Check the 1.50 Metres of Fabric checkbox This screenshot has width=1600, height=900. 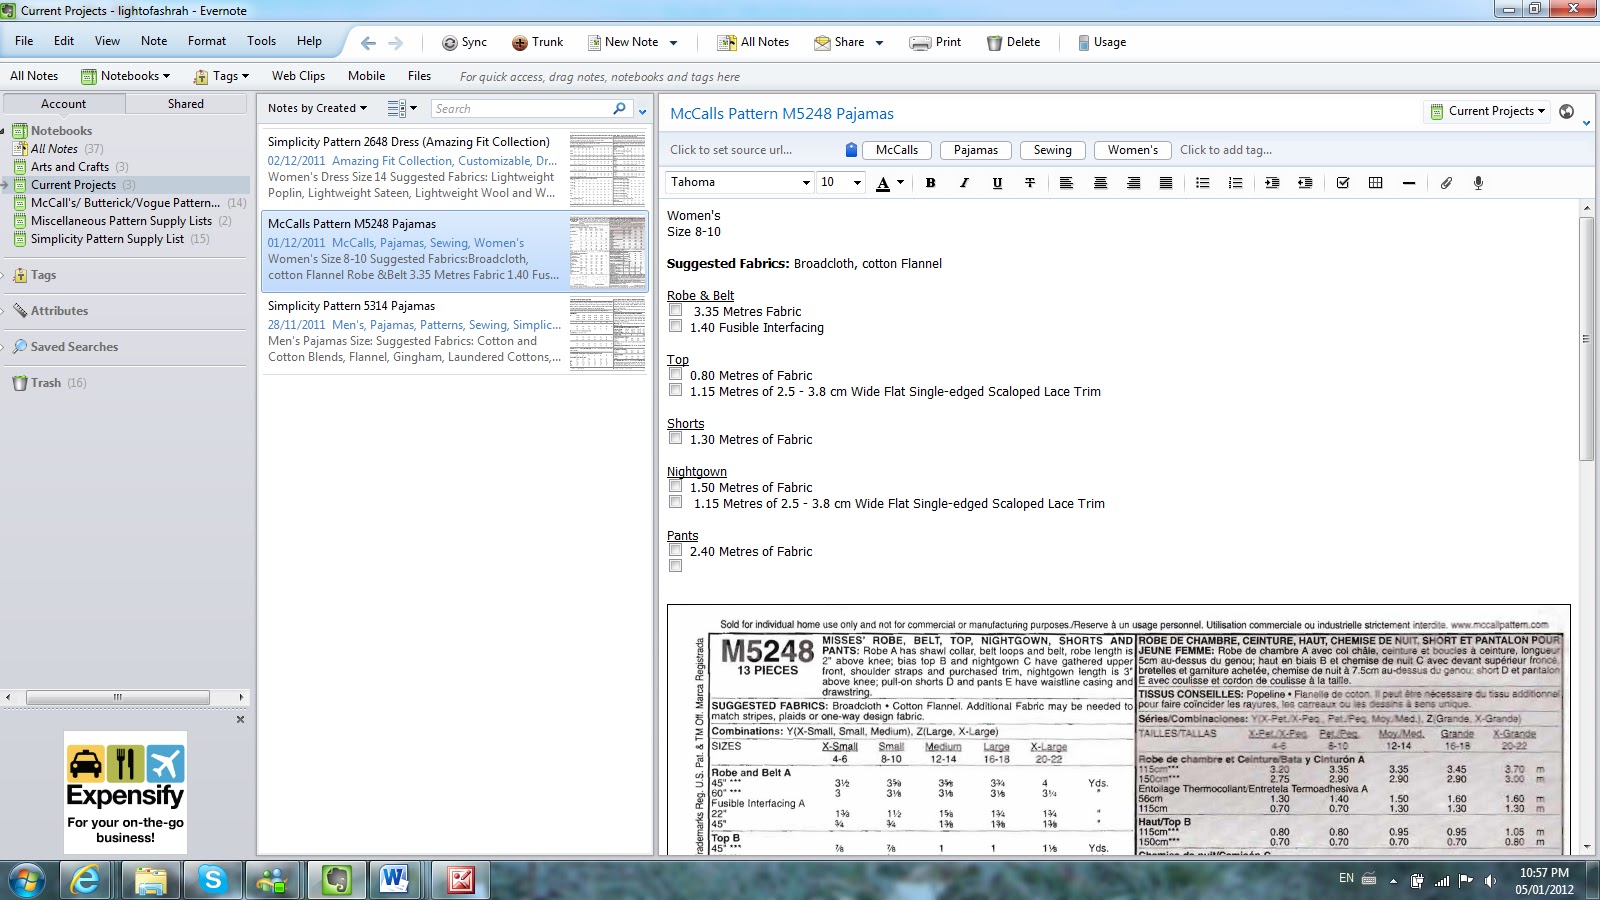click(x=676, y=486)
